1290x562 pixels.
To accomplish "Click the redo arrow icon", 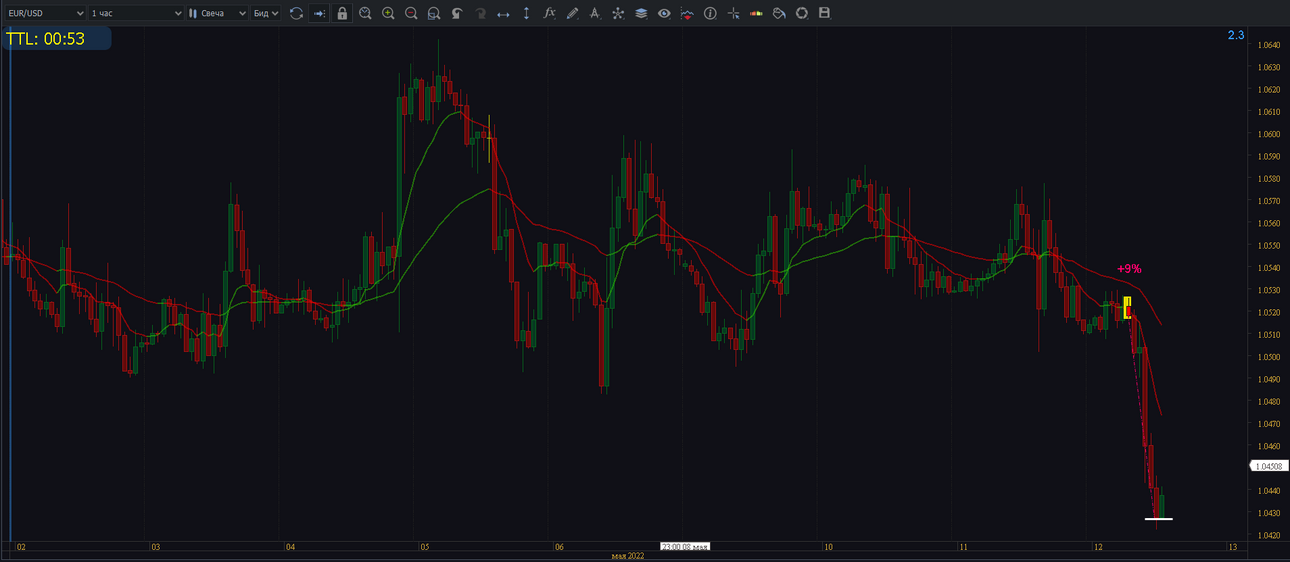I will tap(480, 13).
